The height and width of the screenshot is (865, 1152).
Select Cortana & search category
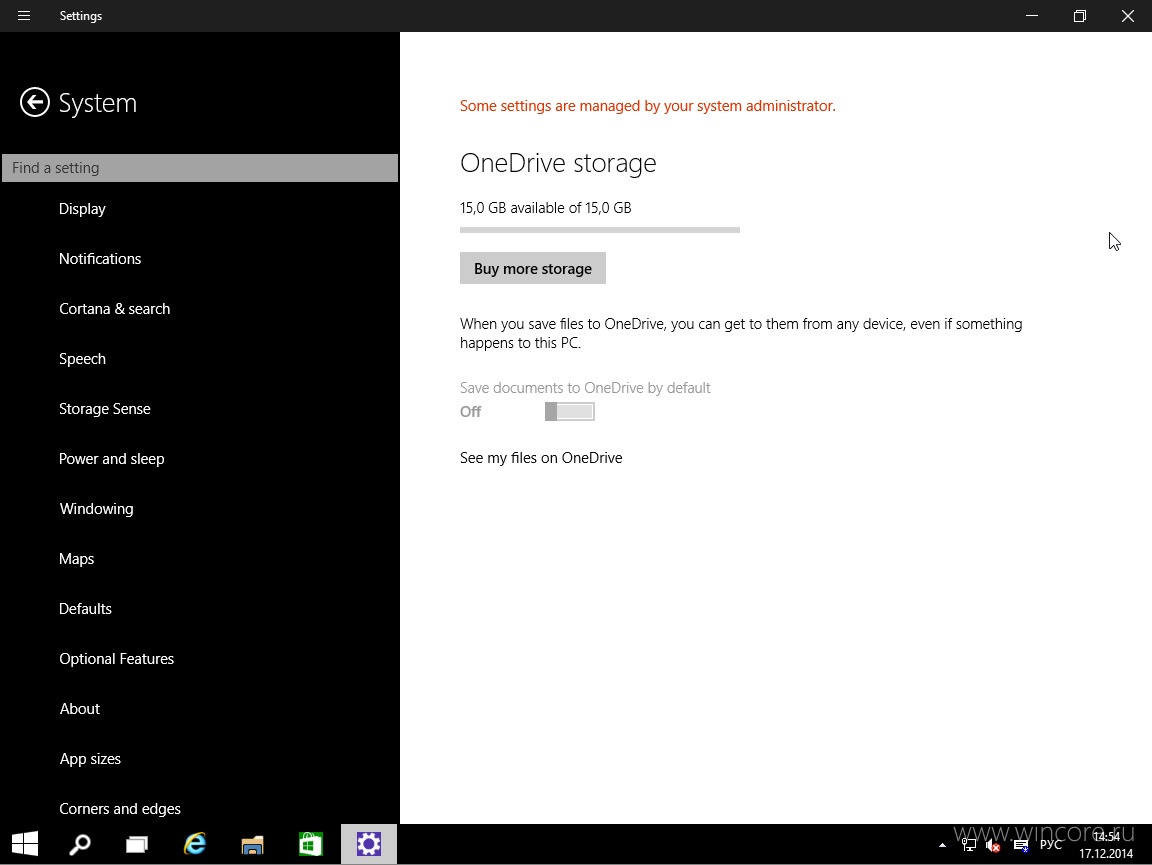(115, 309)
